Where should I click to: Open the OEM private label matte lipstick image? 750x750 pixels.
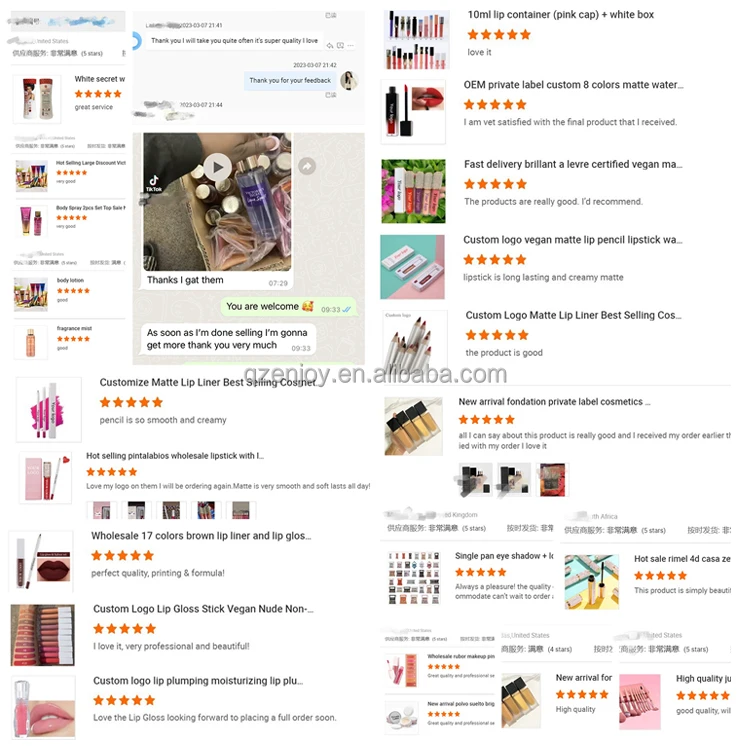click(x=413, y=111)
